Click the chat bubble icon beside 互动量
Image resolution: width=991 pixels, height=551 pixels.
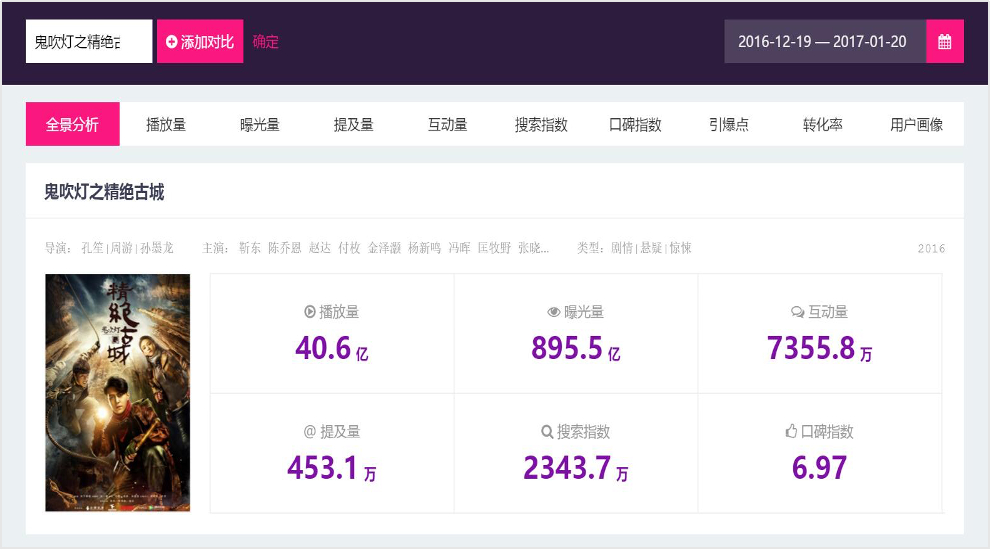click(x=797, y=312)
